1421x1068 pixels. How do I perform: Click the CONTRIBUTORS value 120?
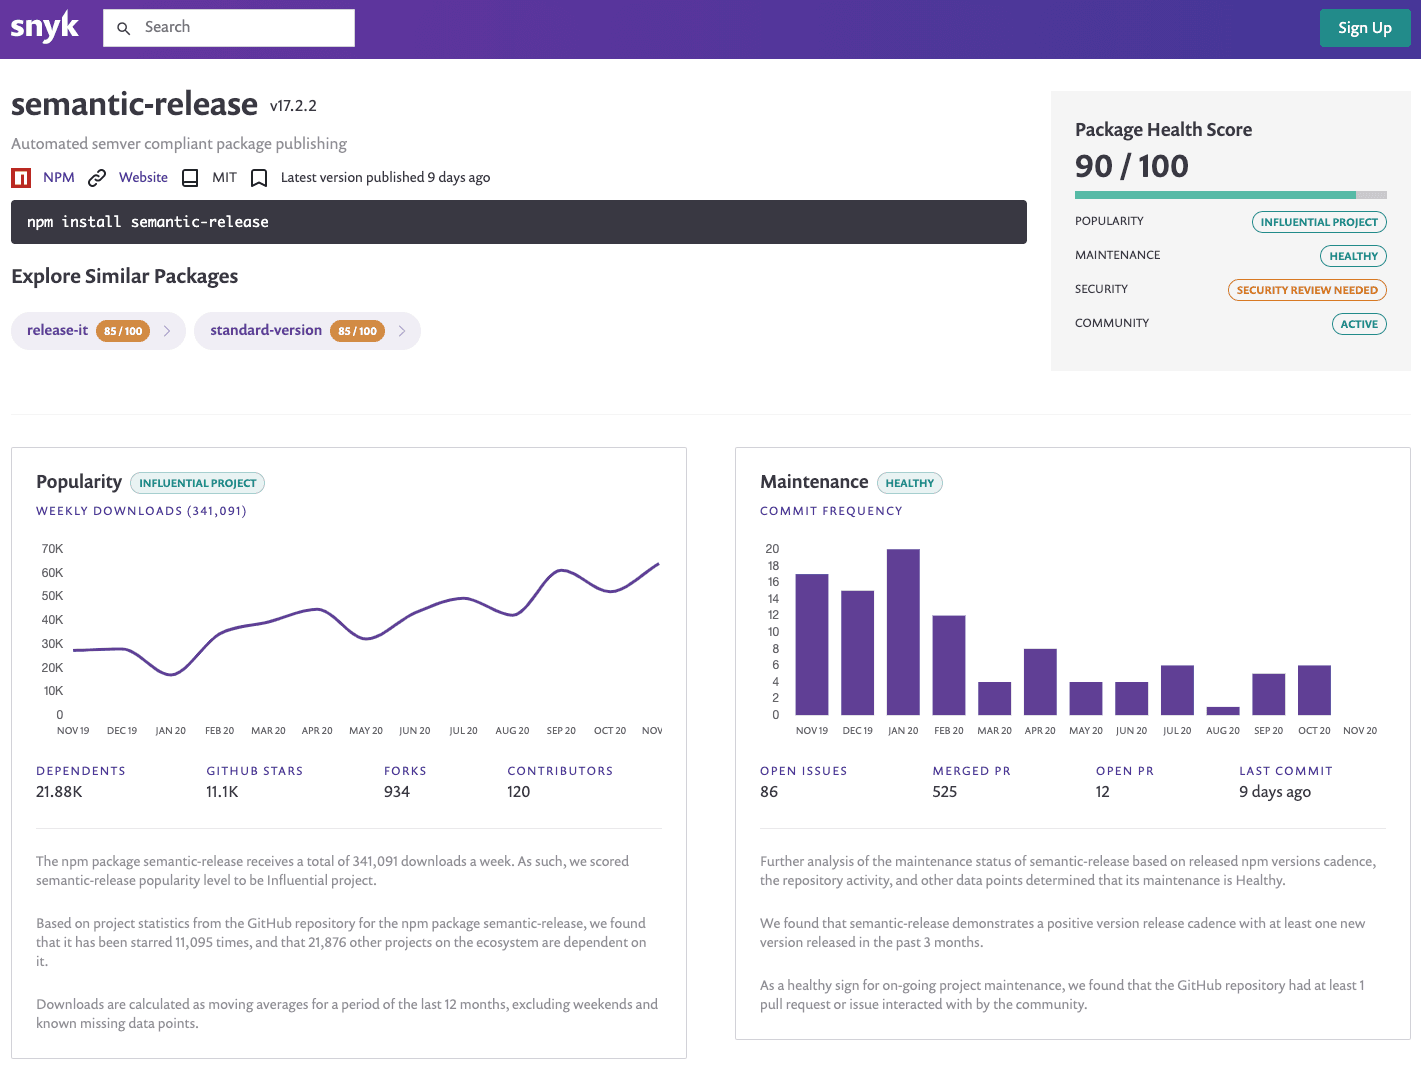coord(518,792)
